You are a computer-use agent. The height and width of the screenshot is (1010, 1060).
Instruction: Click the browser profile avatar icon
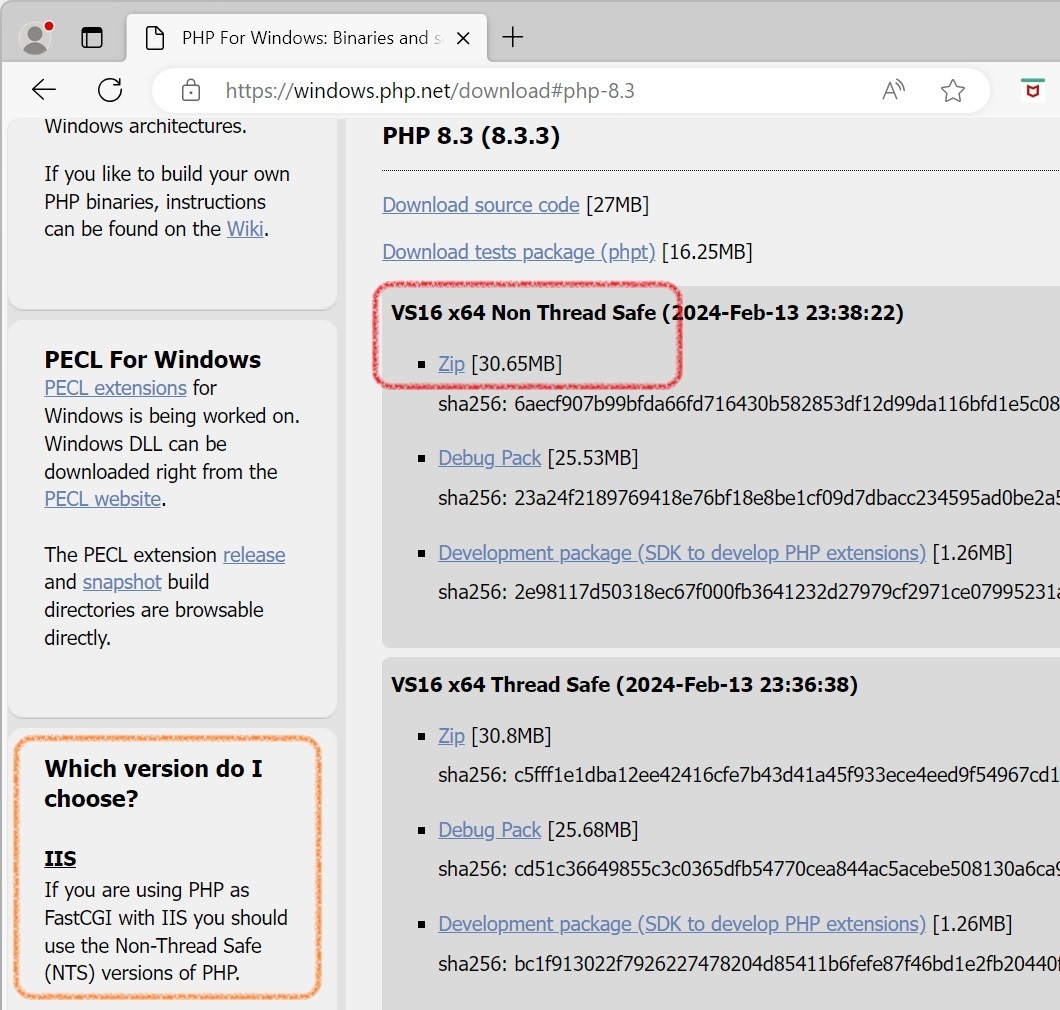[x=36, y=38]
